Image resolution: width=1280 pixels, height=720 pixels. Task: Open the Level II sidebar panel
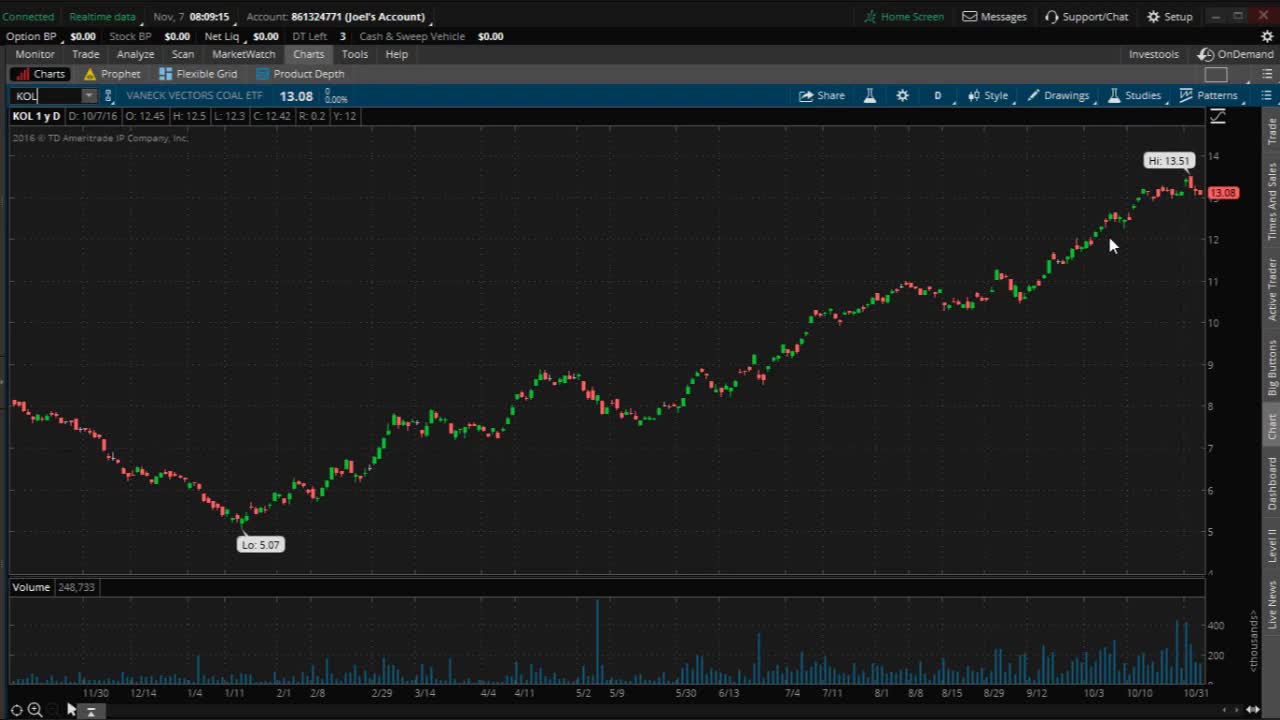pos(1272,545)
